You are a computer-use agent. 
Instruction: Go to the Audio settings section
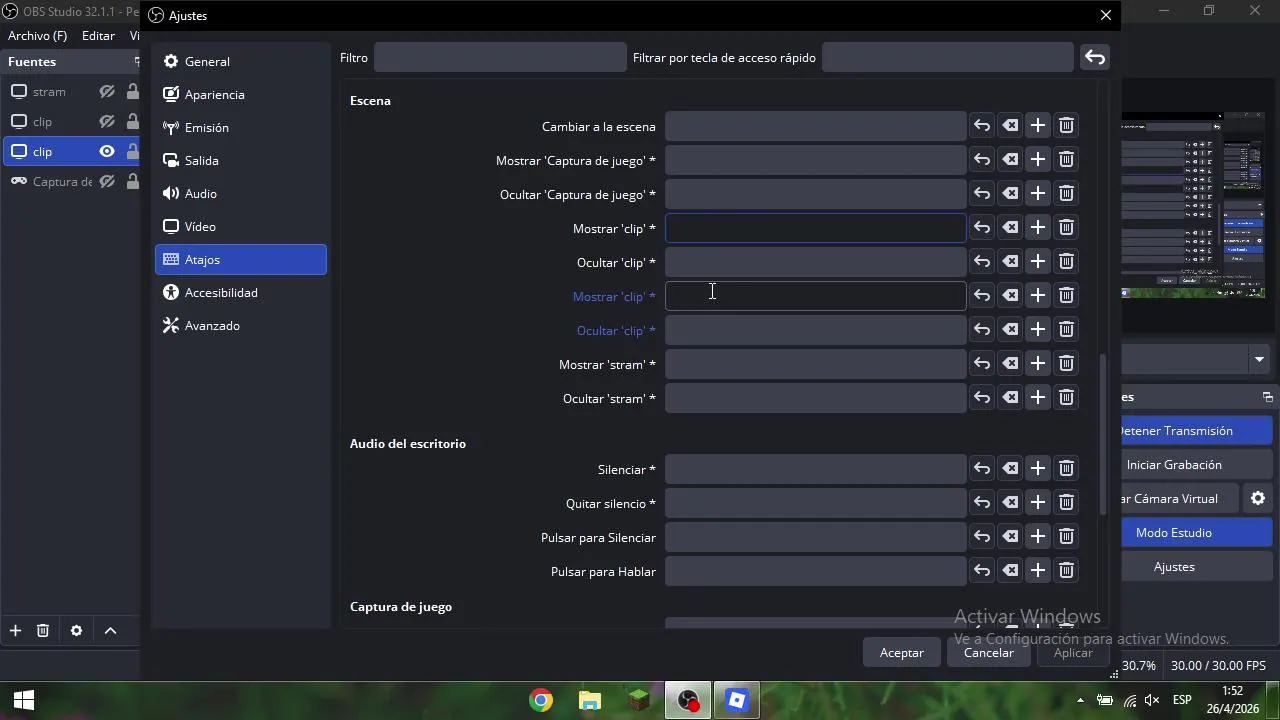[x=241, y=194]
